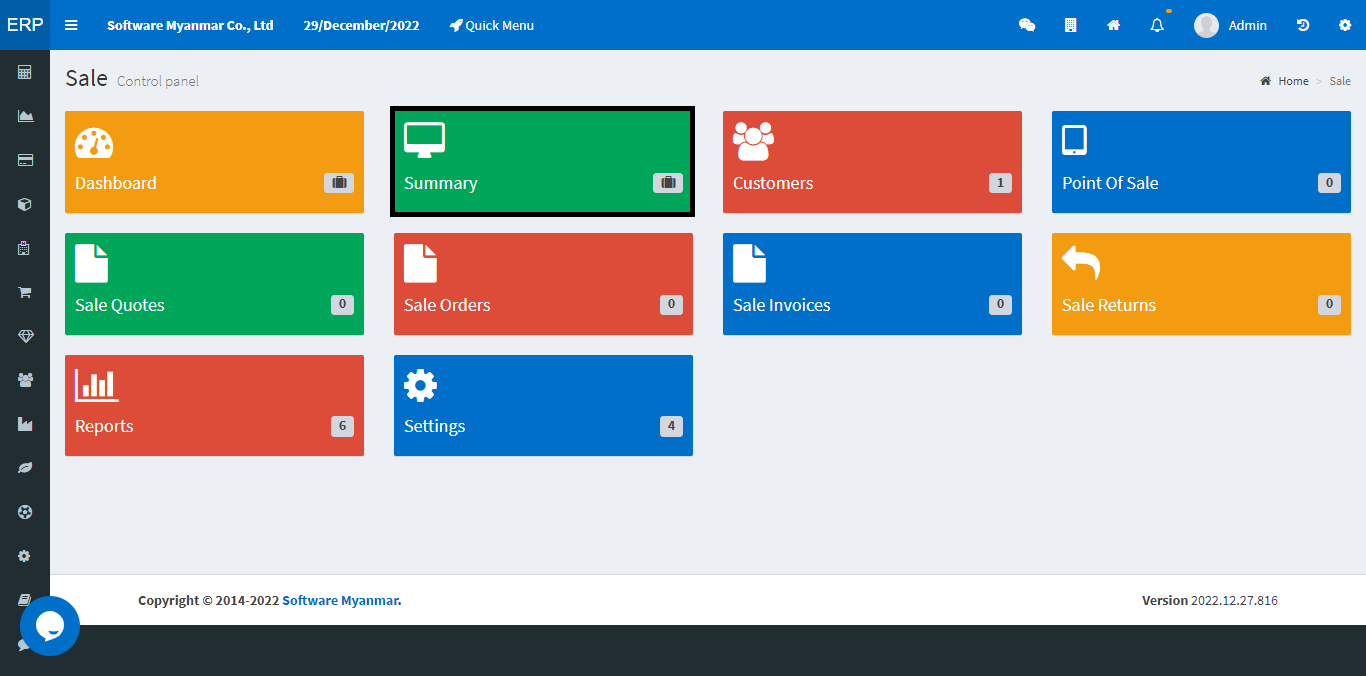Click the Sale Returns reply arrow icon

pos(1081,263)
